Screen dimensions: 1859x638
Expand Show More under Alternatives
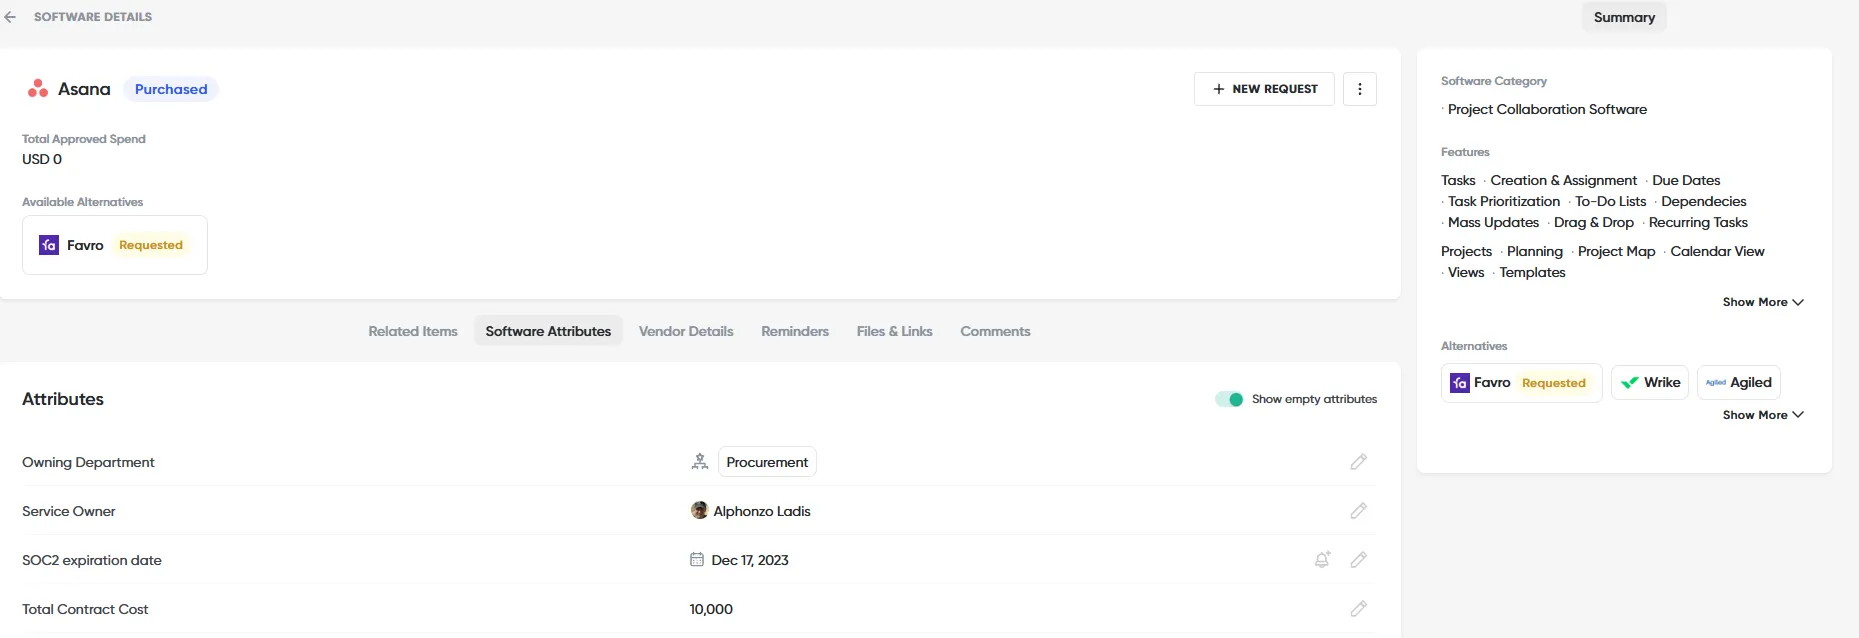pyautogui.click(x=1763, y=415)
